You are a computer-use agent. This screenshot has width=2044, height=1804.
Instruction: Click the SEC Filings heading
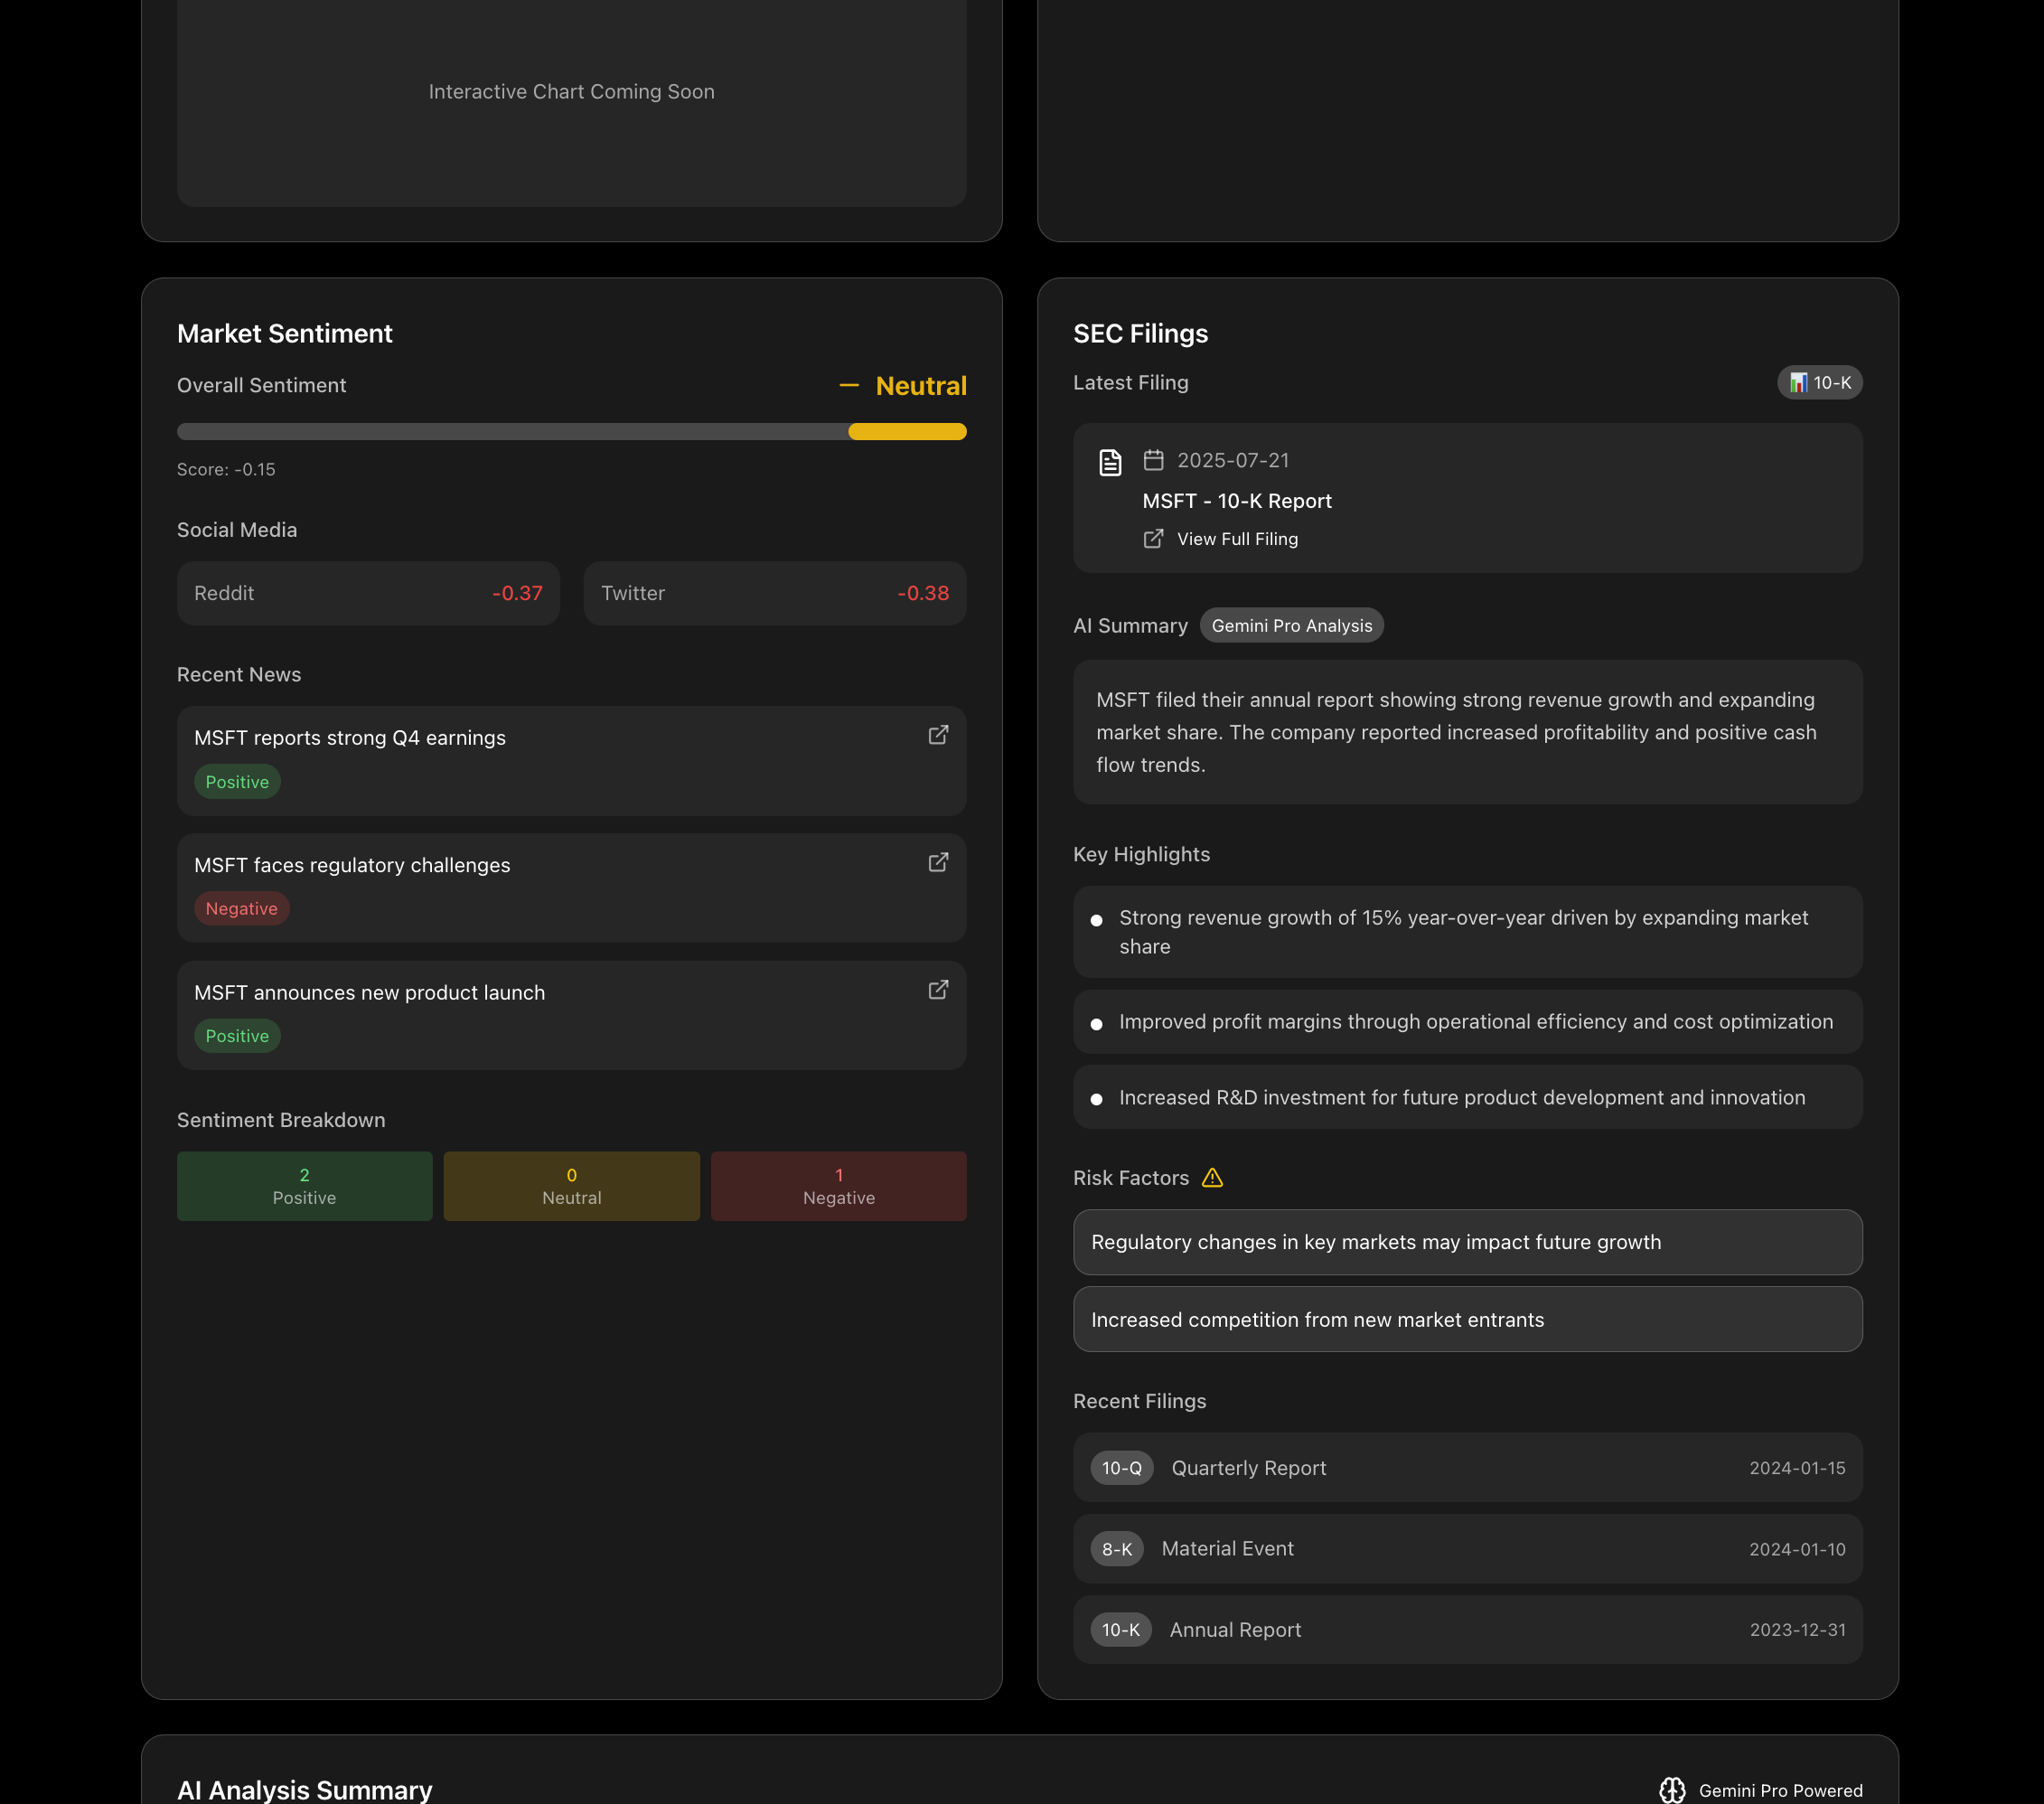[1140, 334]
